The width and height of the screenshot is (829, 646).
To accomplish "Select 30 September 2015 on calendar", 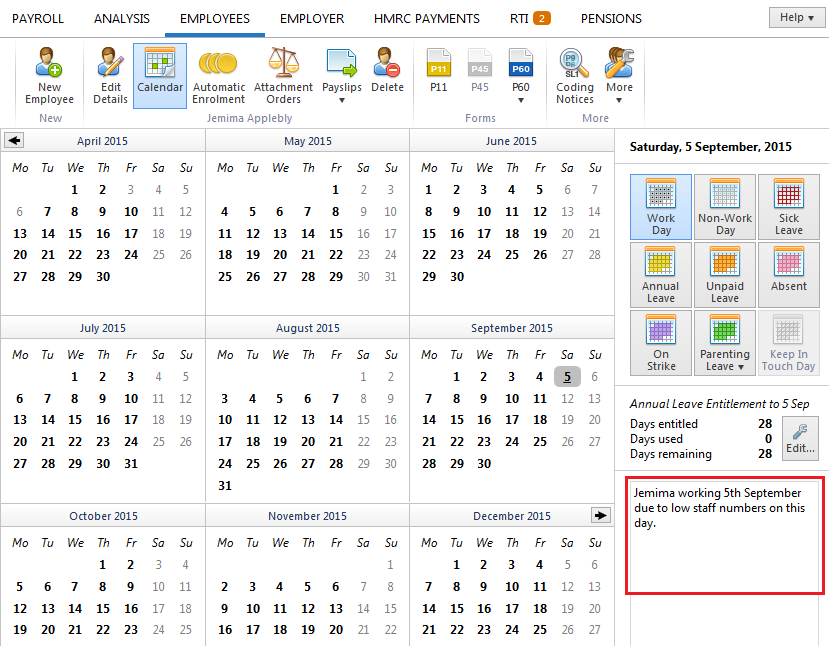I will tap(484, 464).
